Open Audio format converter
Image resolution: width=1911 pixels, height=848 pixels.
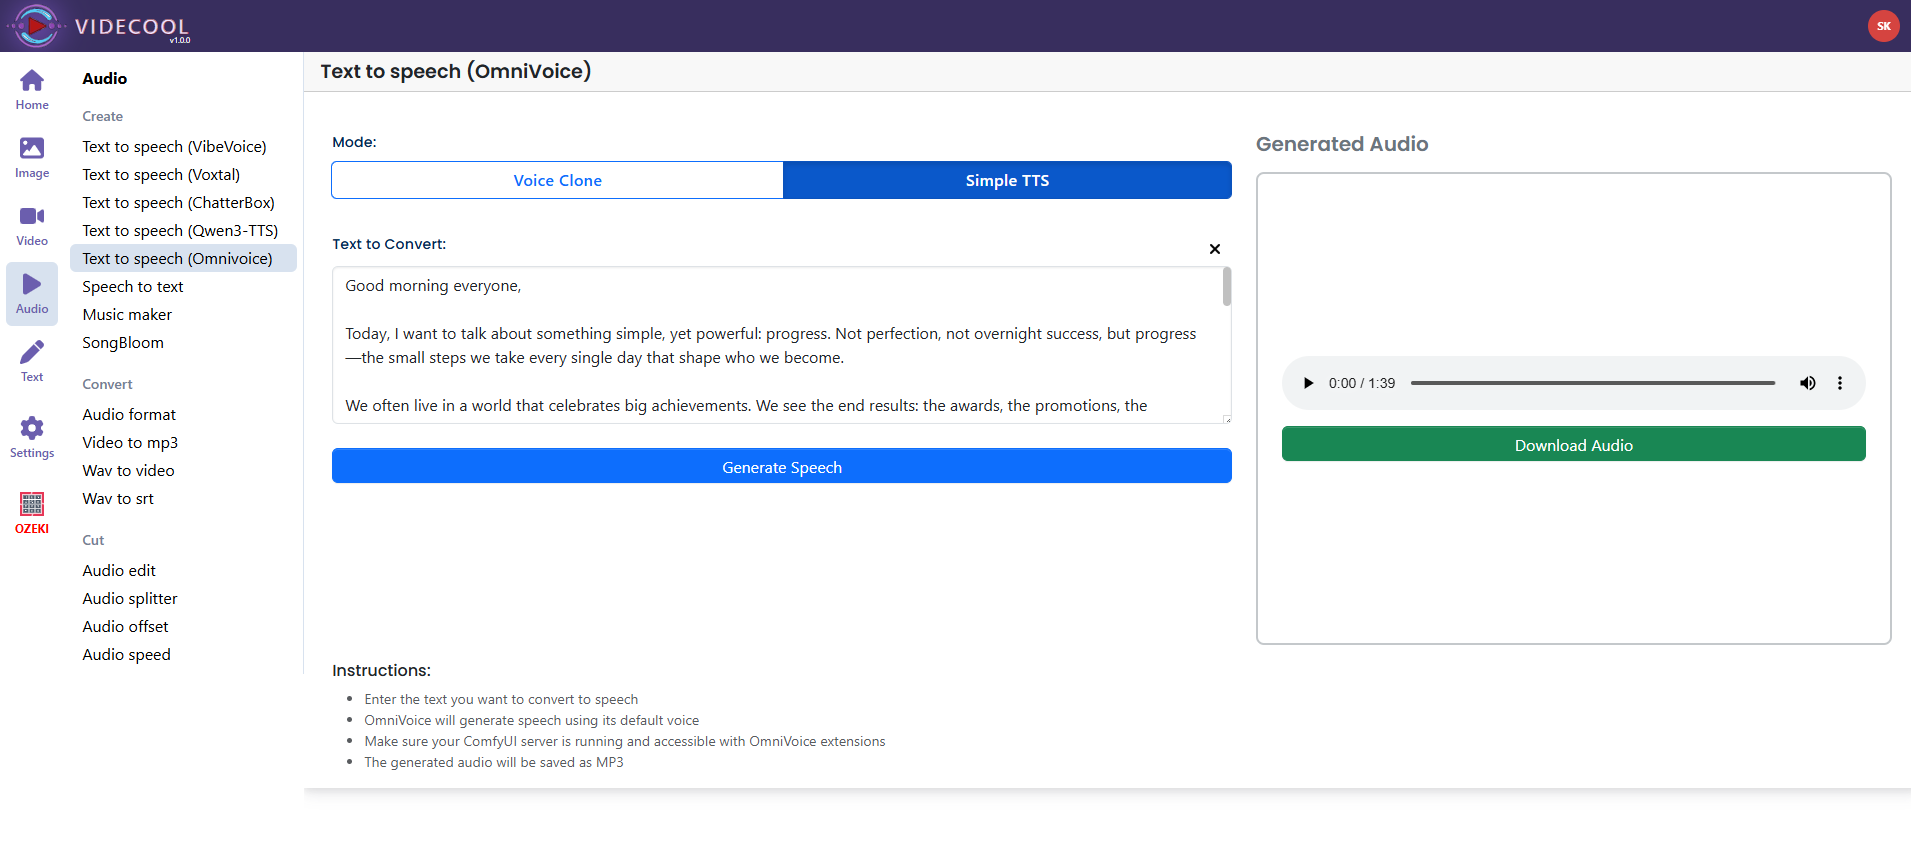(x=129, y=414)
